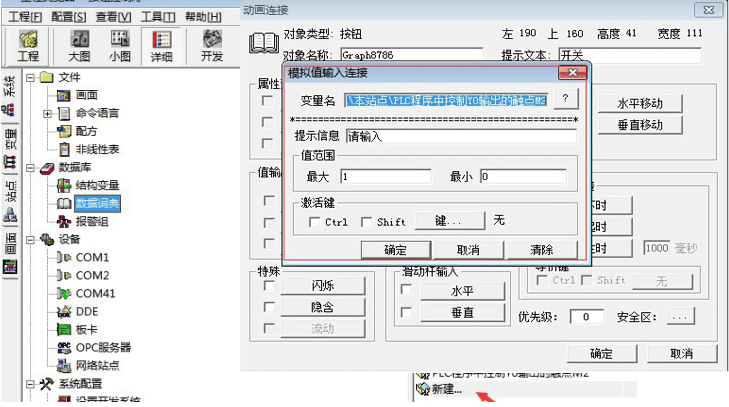Click the book icon in 动画连接 dialog
The width and height of the screenshot is (729, 407).
(264, 43)
